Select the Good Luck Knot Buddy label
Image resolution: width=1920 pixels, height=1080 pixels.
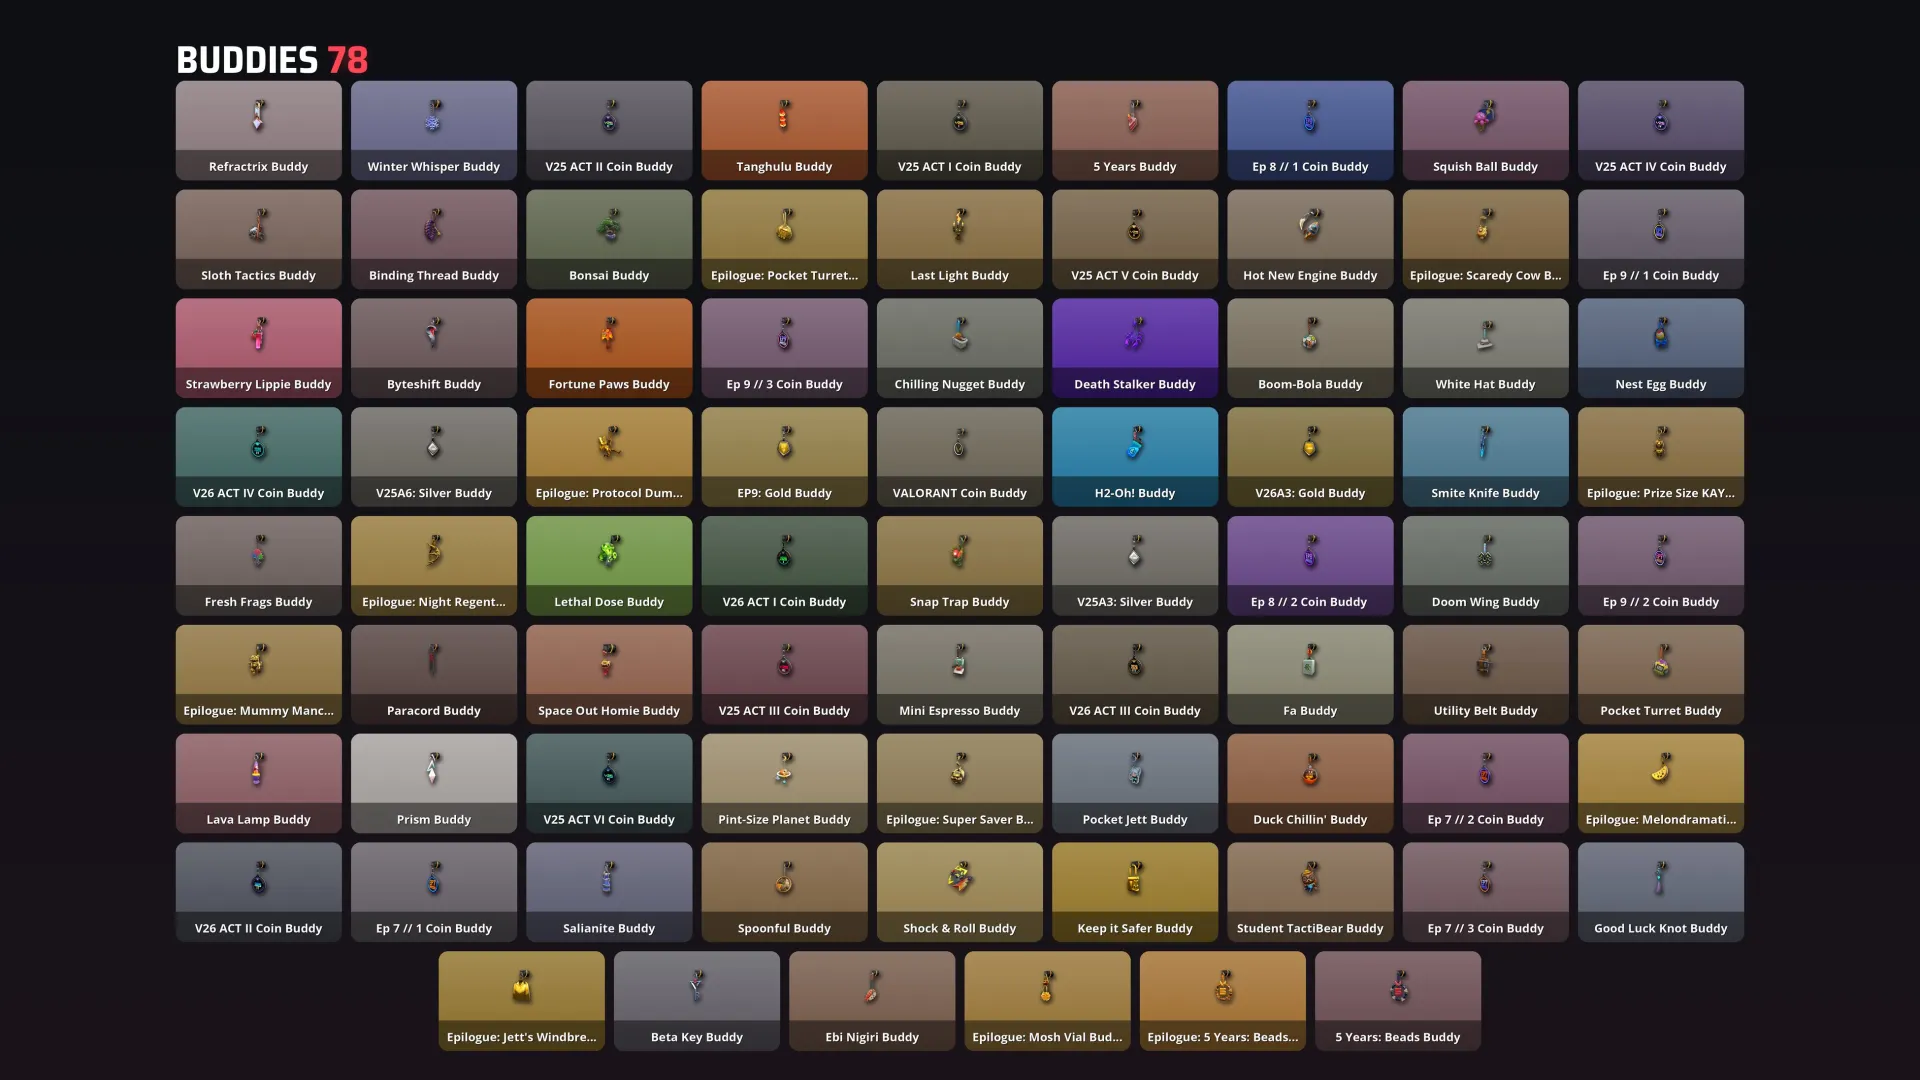click(1661, 928)
